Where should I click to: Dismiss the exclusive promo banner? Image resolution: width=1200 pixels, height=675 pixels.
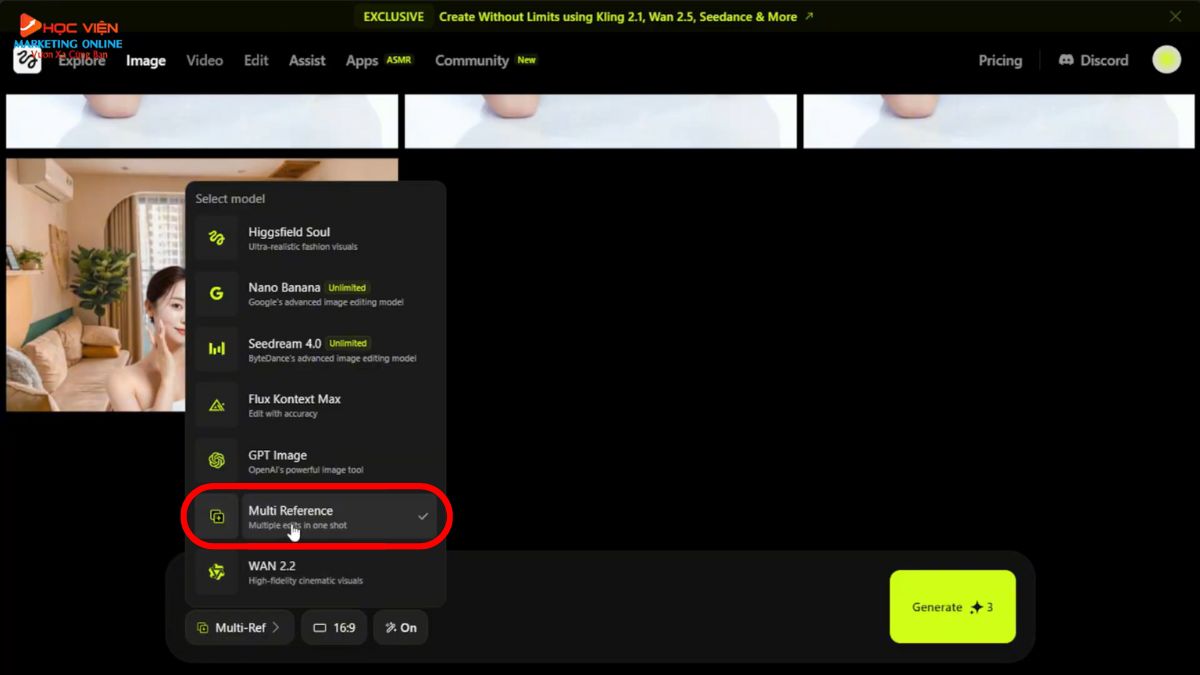point(1175,16)
